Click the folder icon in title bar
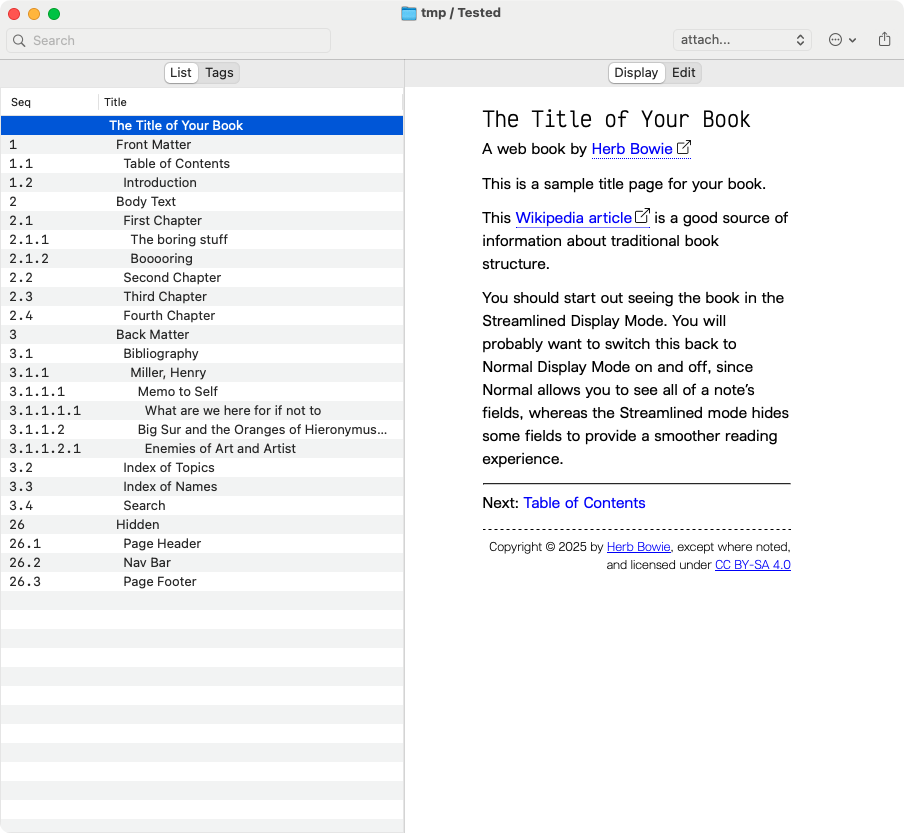Viewport: 904px width, 833px height. (408, 13)
